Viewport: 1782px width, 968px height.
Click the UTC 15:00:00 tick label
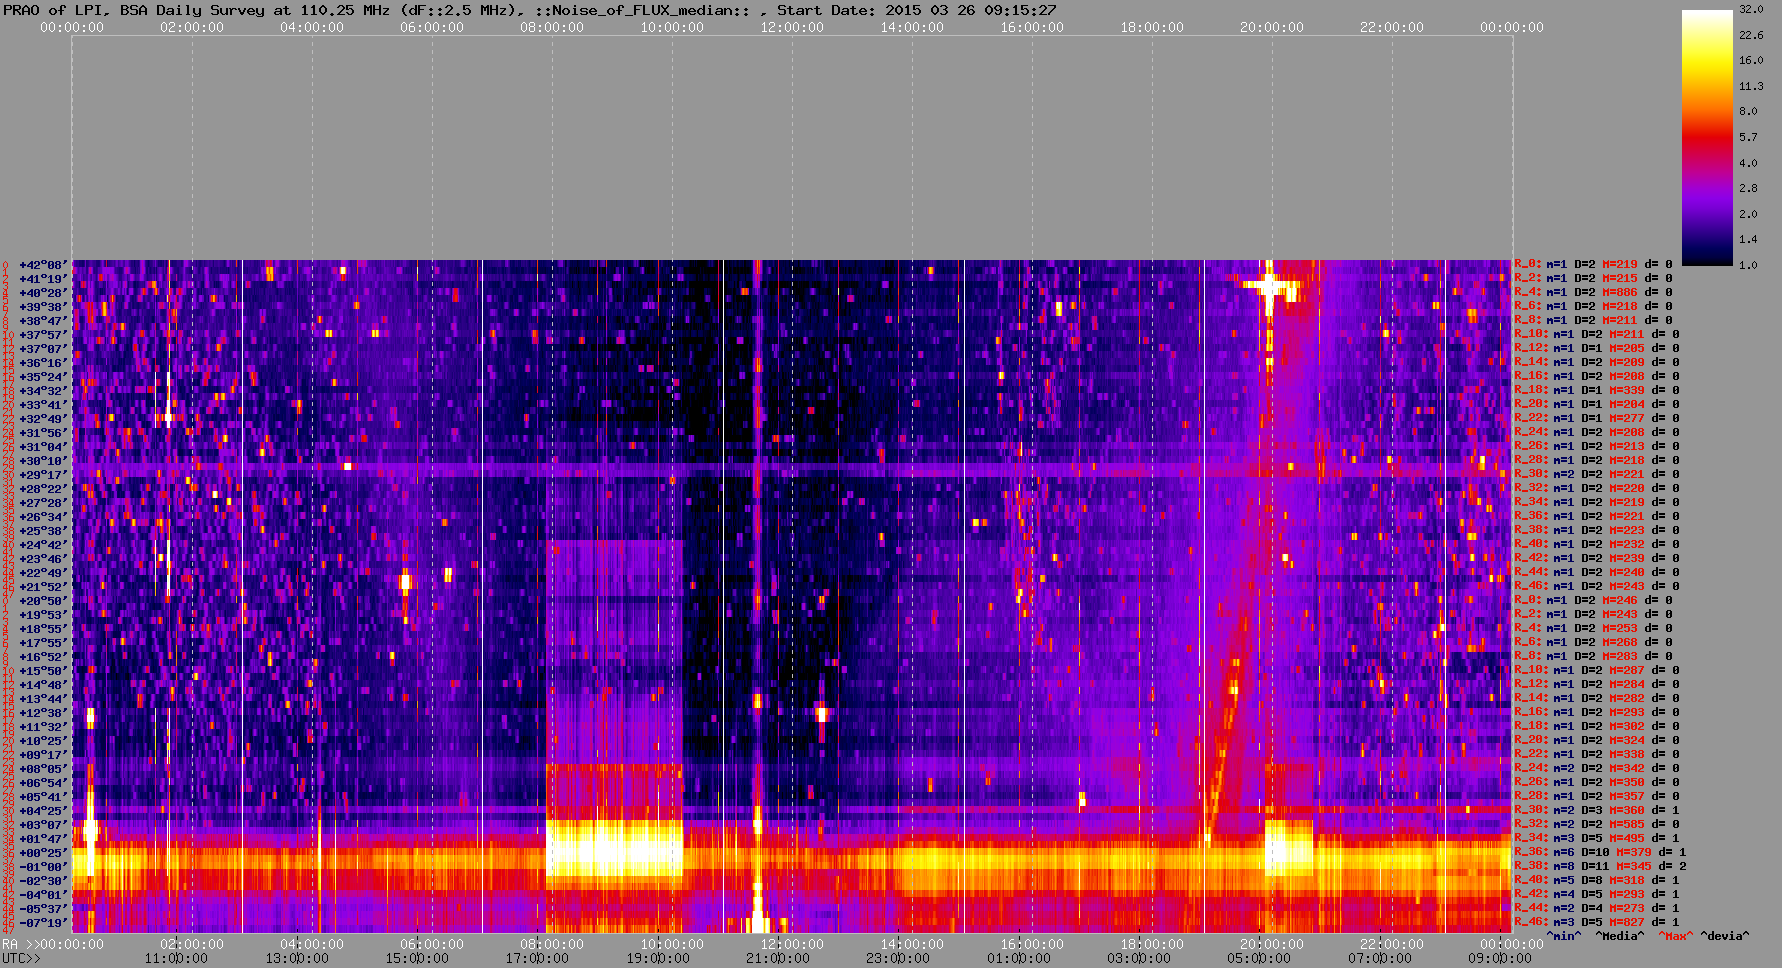[417, 959]
